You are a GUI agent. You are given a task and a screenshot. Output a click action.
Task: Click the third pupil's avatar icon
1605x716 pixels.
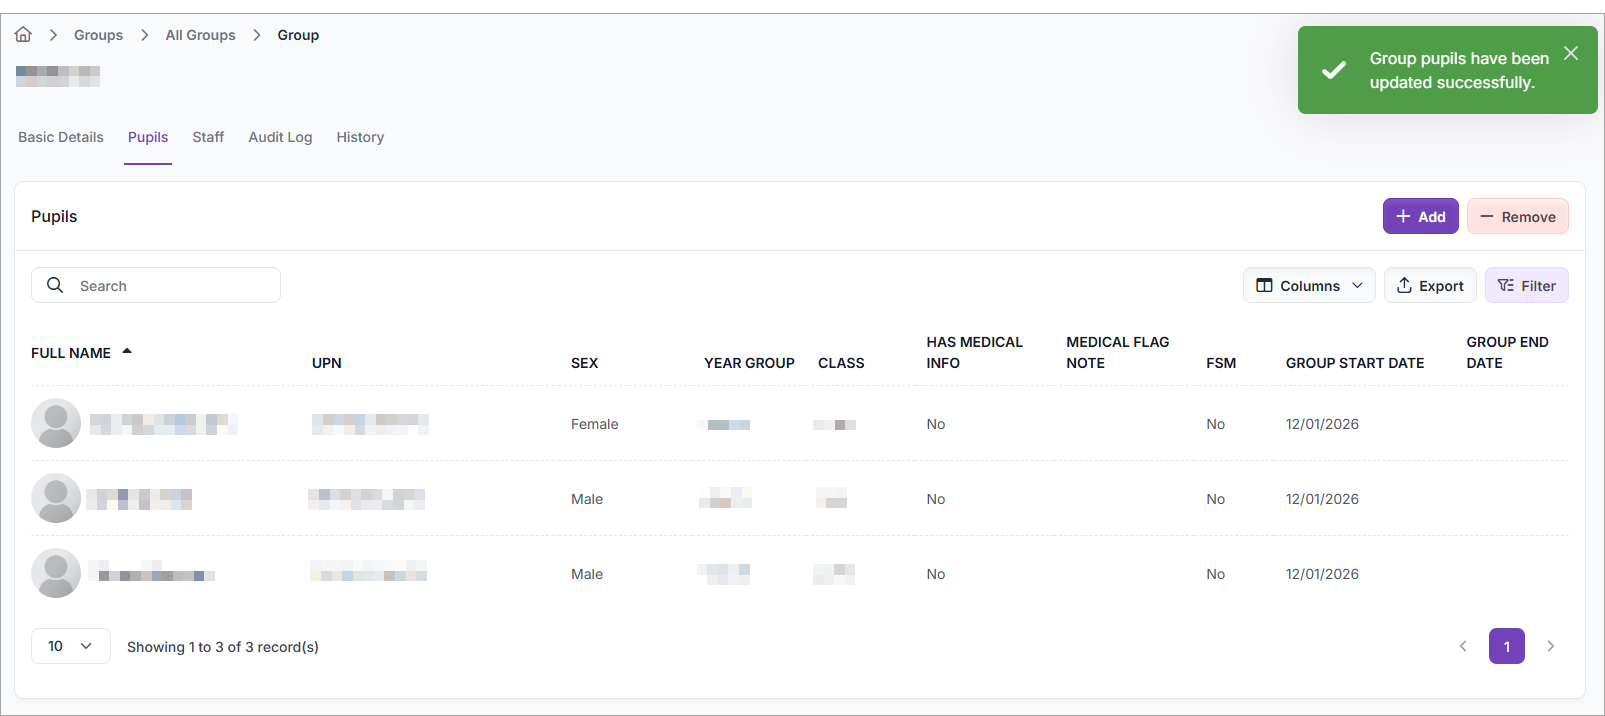56,573
